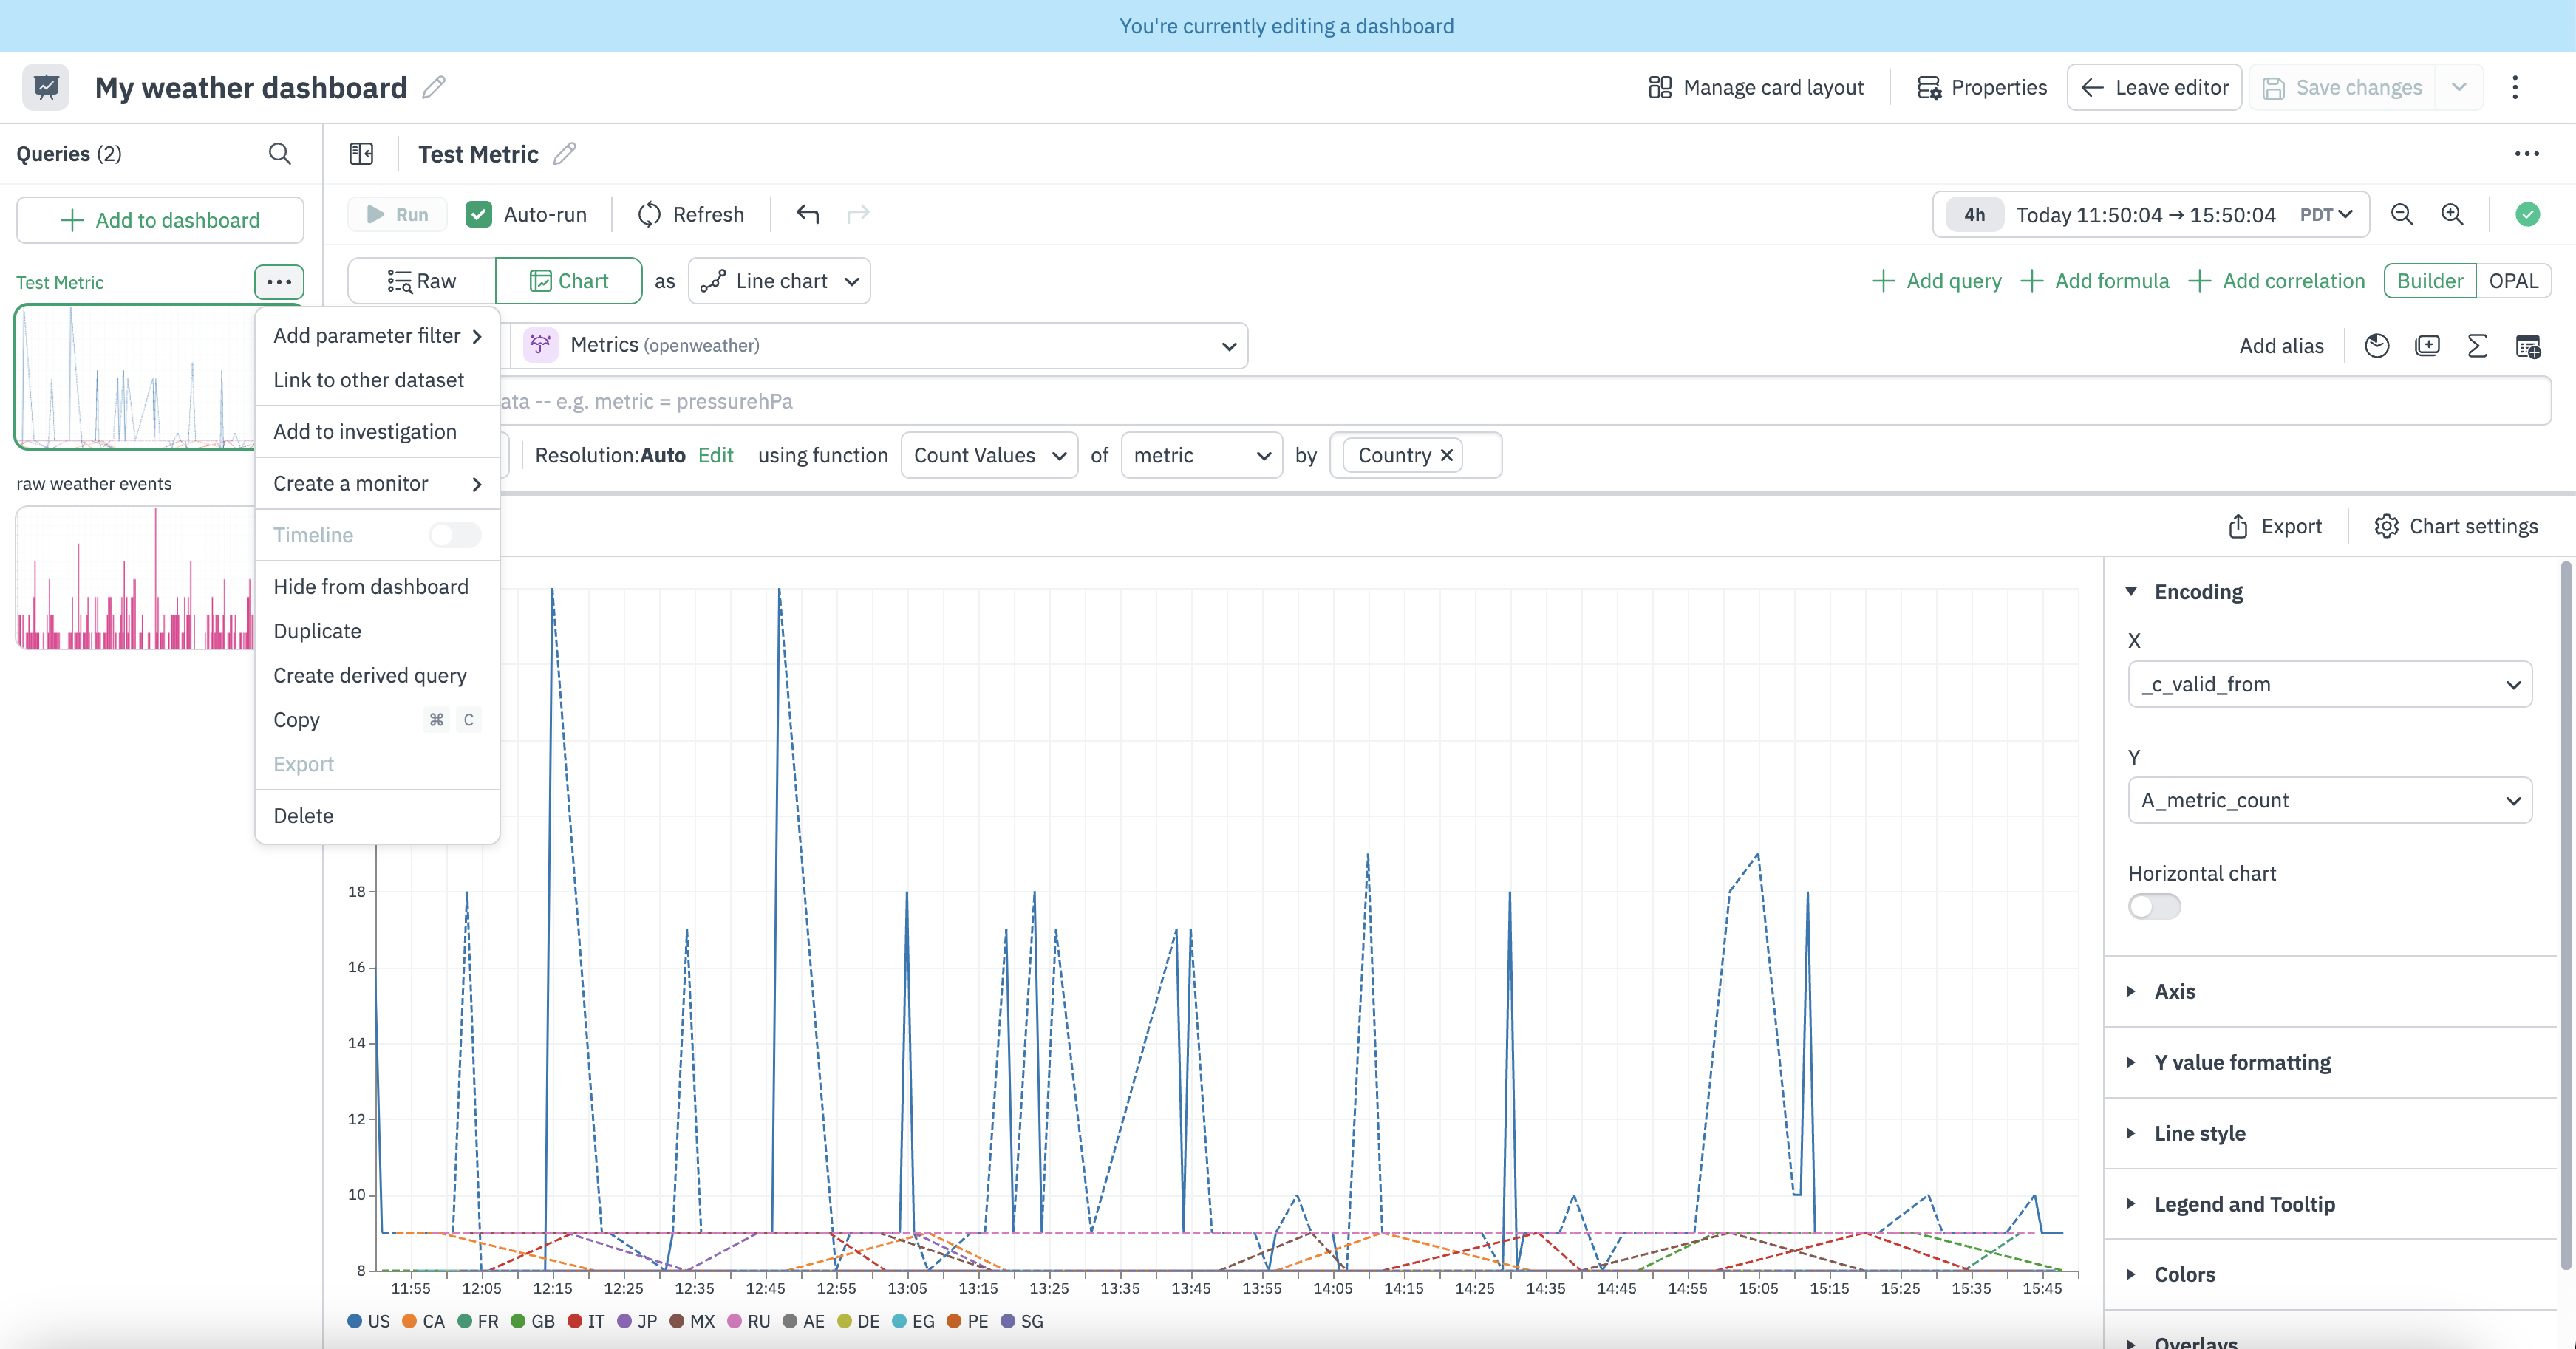
Task: Click the undo arrow icon
Action: (x=808, y=214)
